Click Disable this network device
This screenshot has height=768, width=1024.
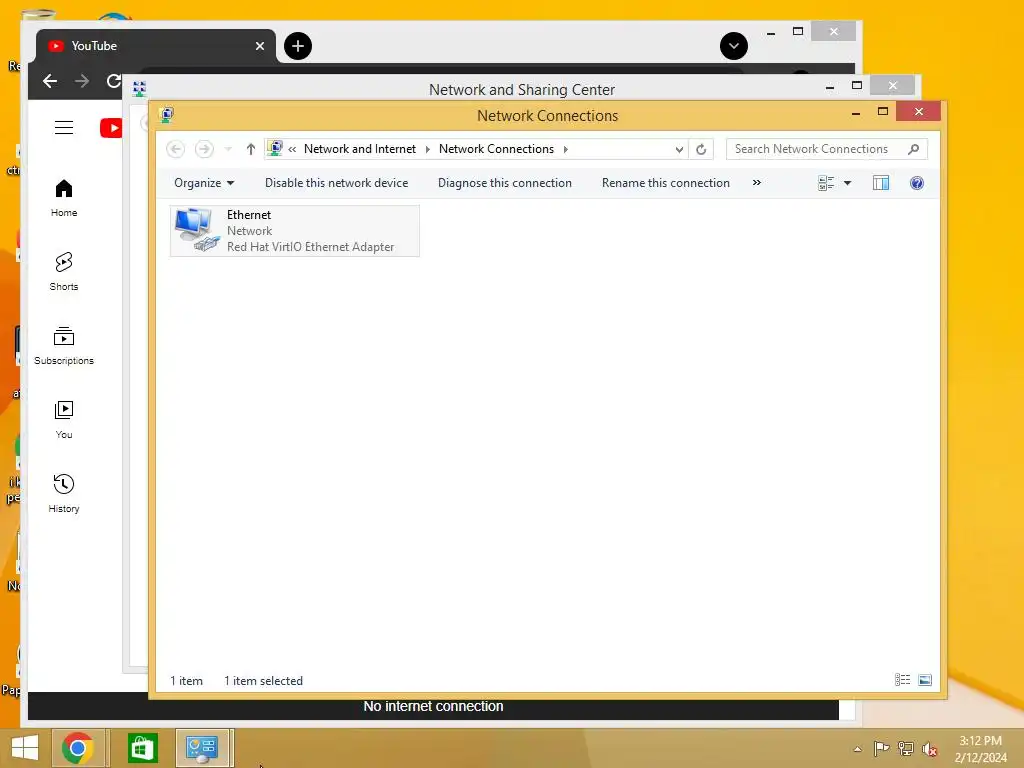[x=336, y=183]
